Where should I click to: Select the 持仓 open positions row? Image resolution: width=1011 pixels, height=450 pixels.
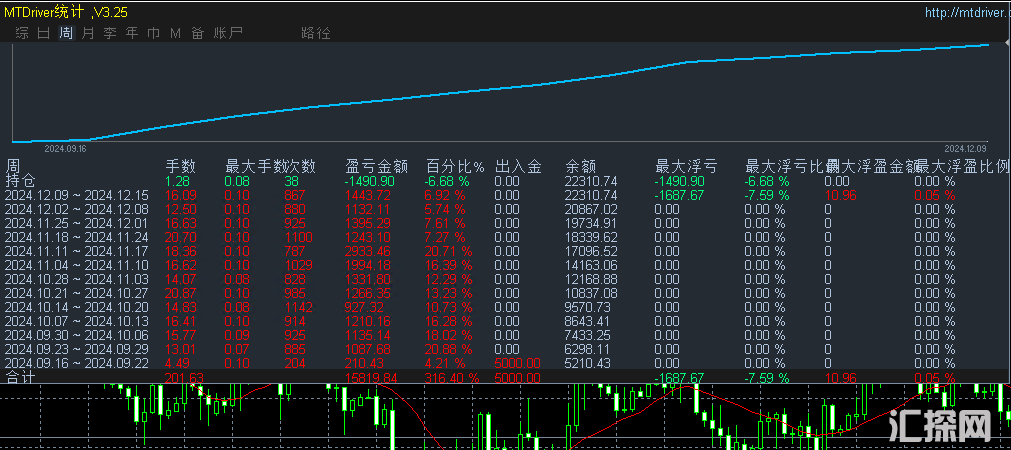coord(20,181)
